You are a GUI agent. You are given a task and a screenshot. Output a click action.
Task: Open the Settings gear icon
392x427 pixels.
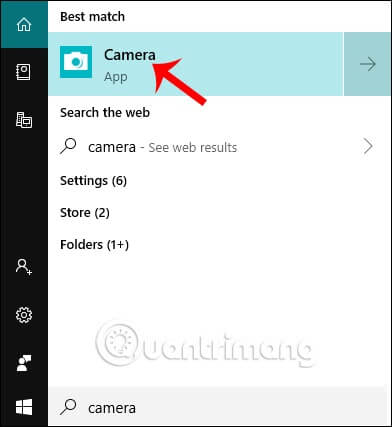[24, 315]
